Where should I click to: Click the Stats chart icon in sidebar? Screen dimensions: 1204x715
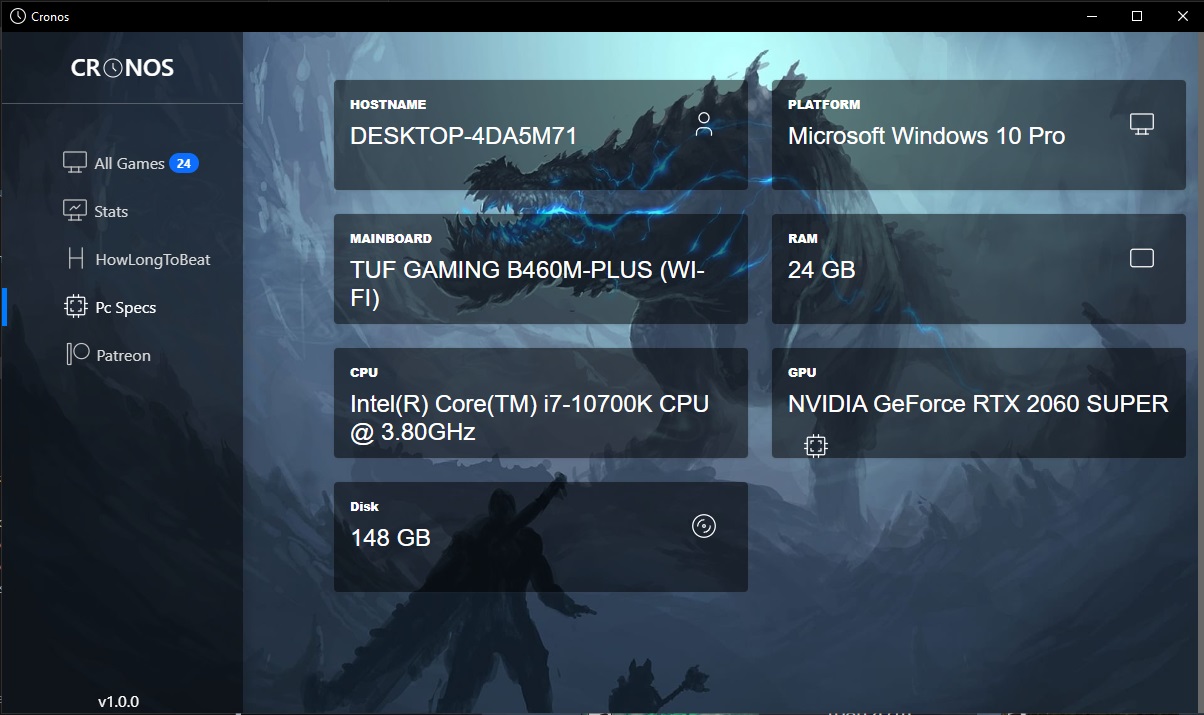(x=75, y=210)
